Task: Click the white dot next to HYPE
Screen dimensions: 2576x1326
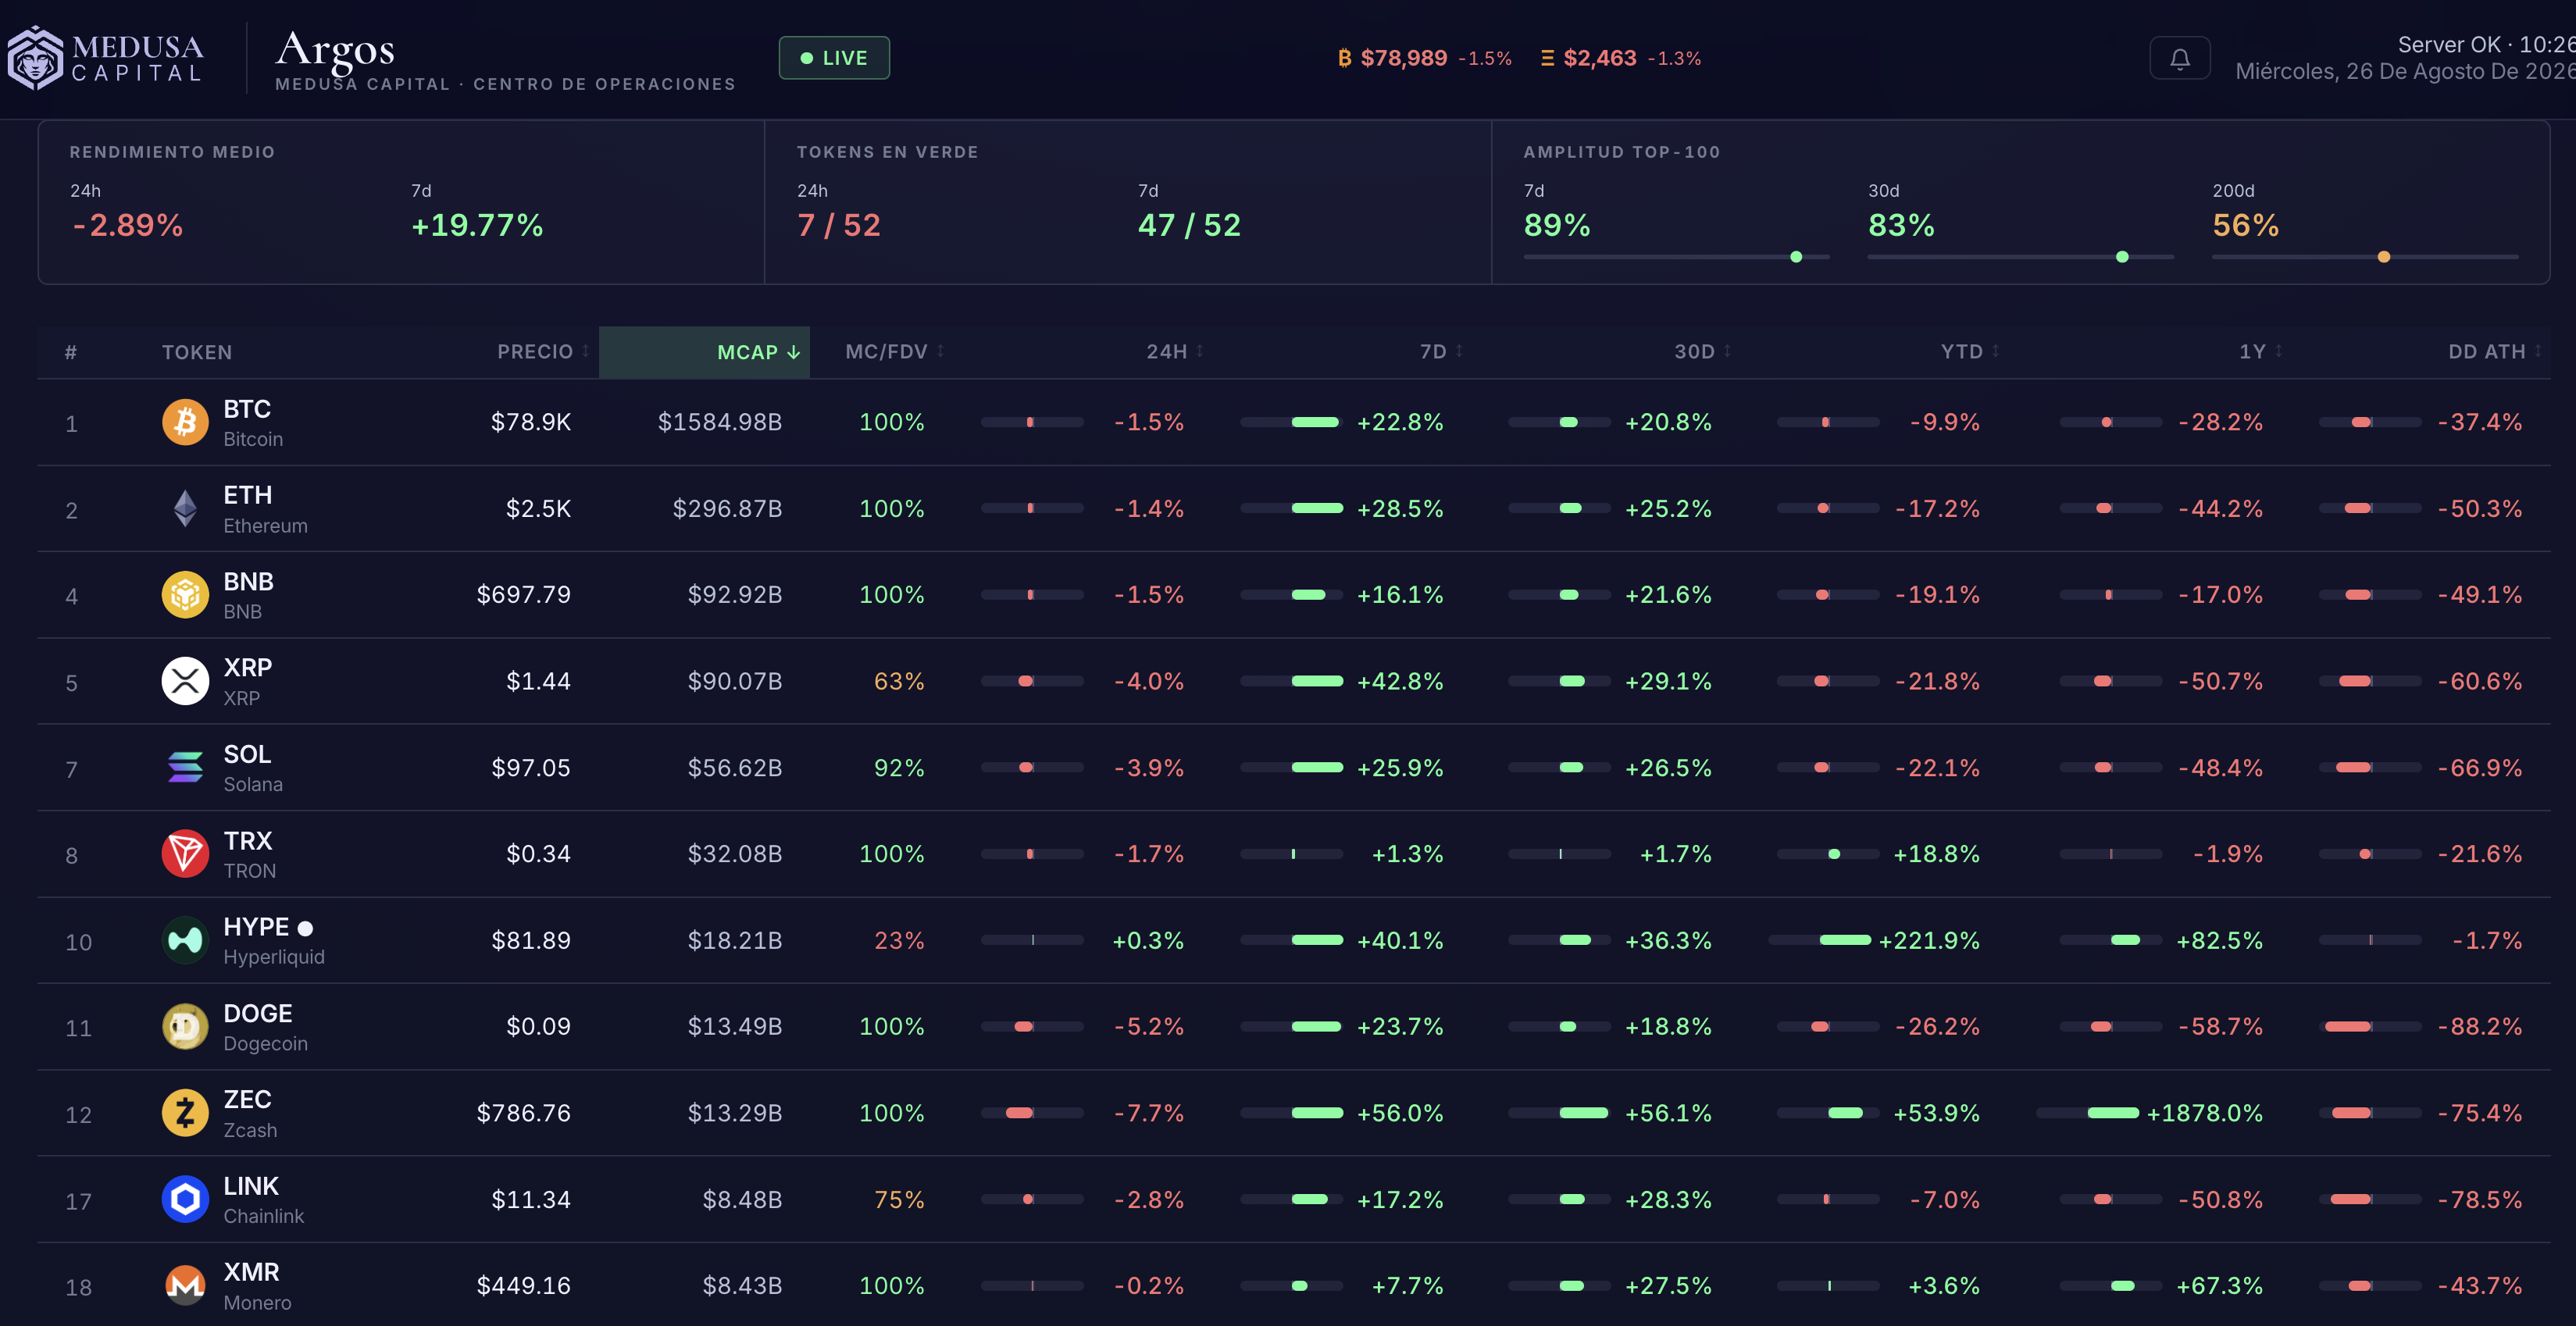Action: point(305,929)
